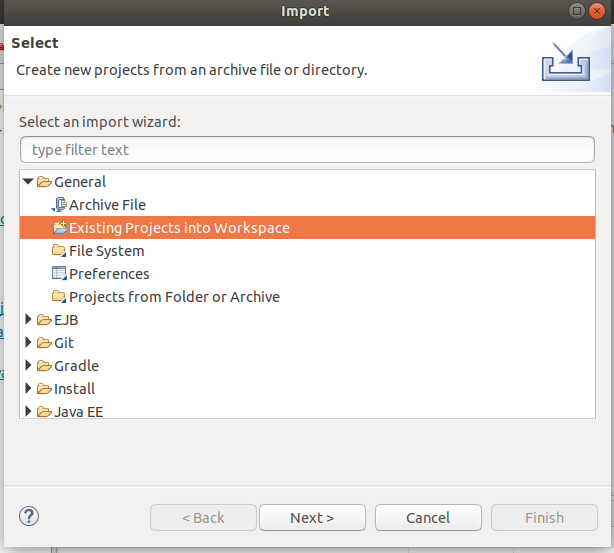This screenshot has width=614, height=553.
Task: Collapse the General category
Action: pyautogui.click(x=28, y=182)
